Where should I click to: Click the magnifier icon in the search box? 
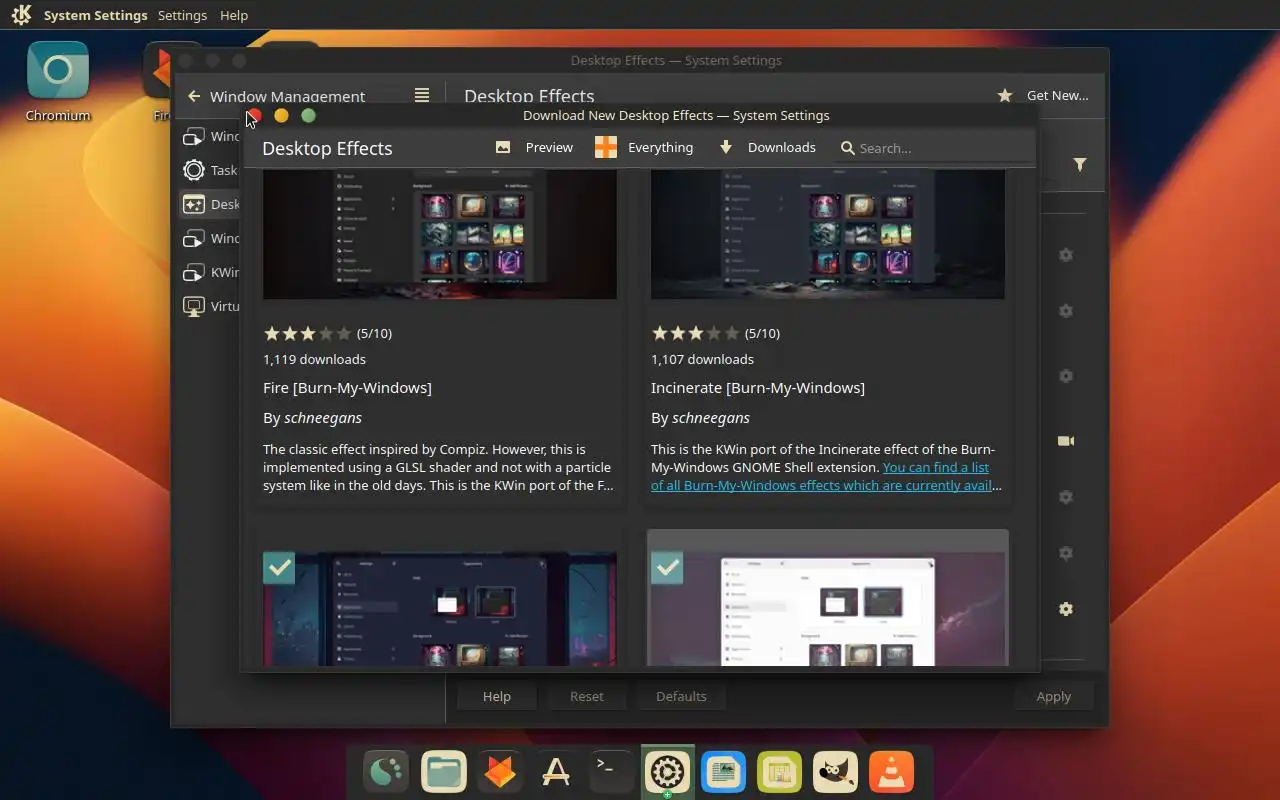tap(848, 148)
